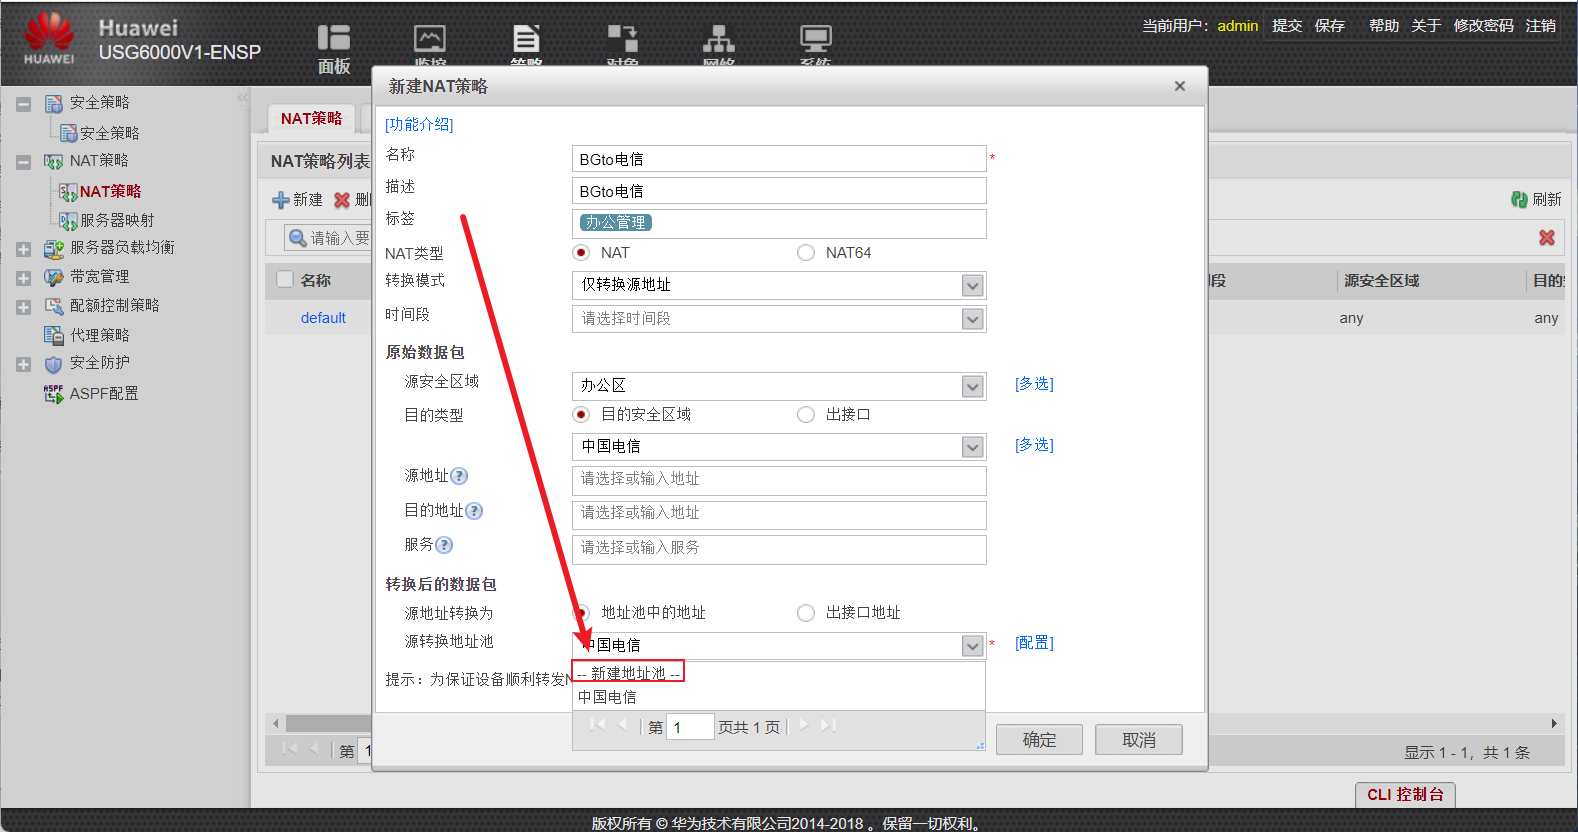Open 保存 in the top bar

coord(1330,26)
